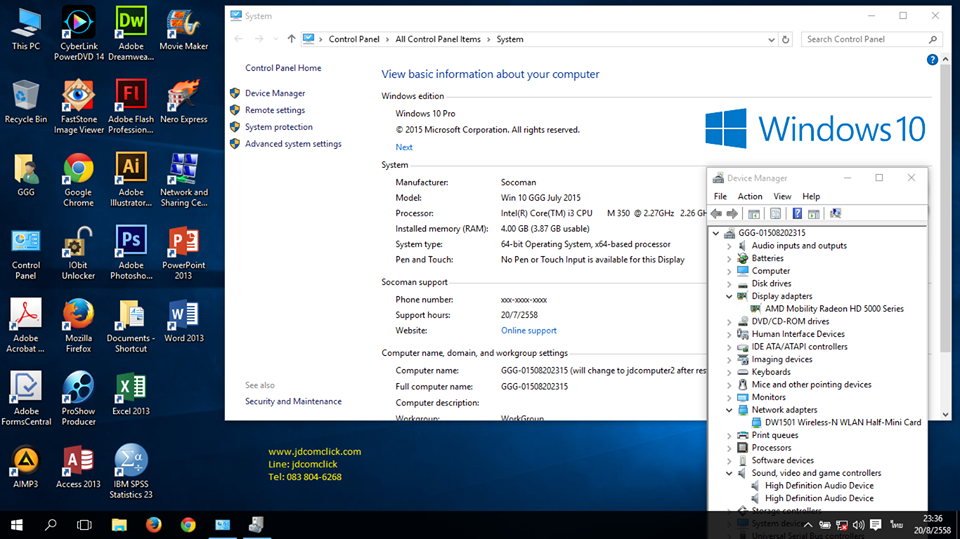Click Search Control Panel field
960x539 pixels.
871,39
